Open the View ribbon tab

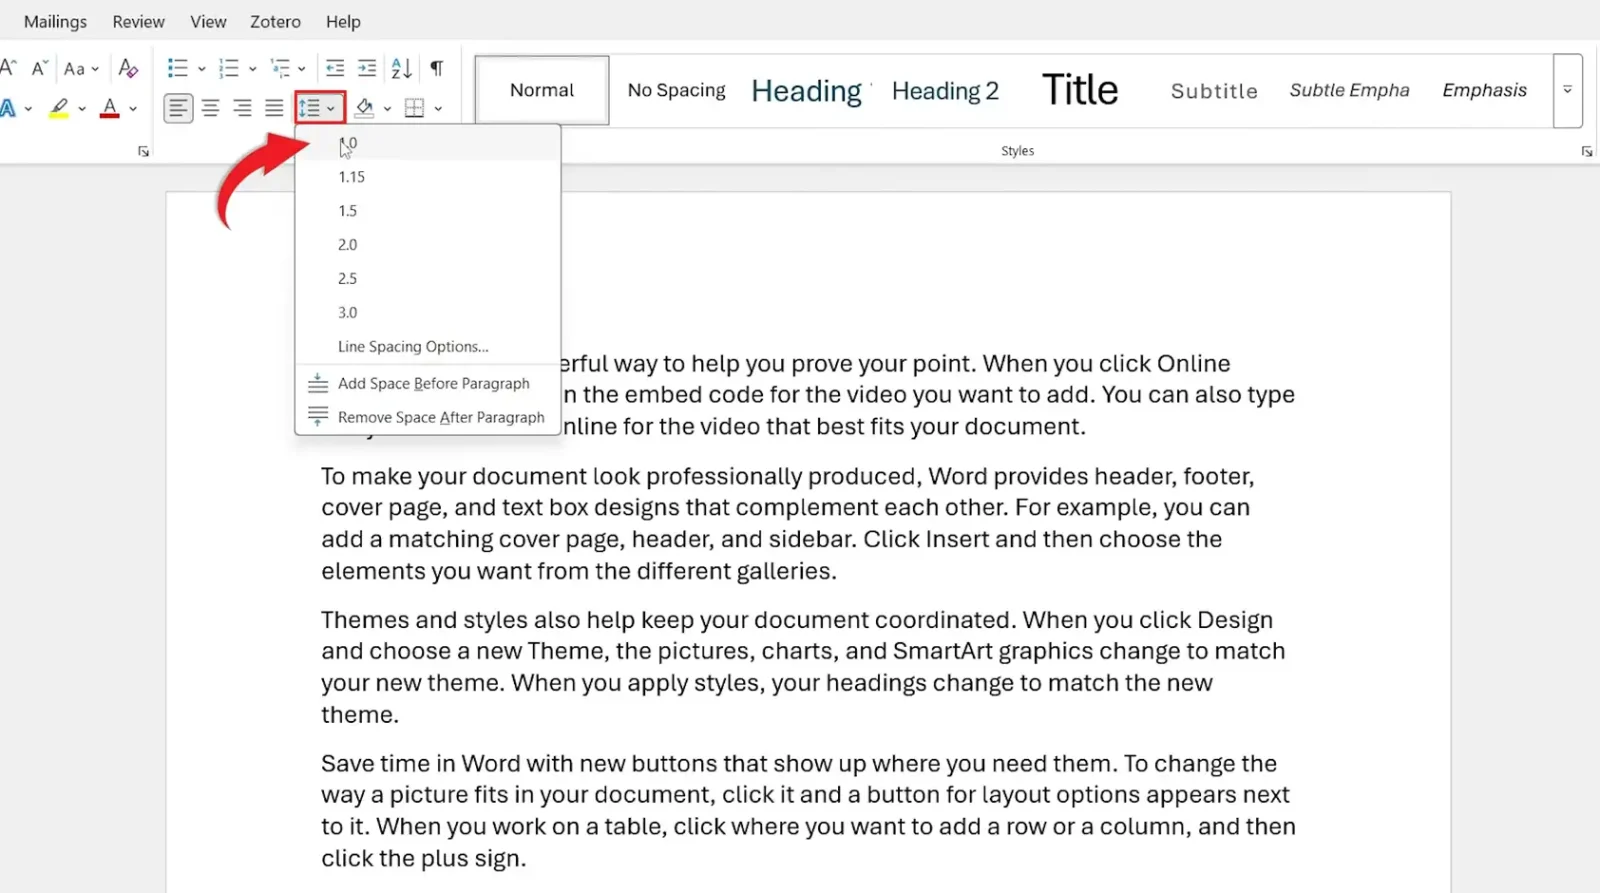[x=208, y=21]
